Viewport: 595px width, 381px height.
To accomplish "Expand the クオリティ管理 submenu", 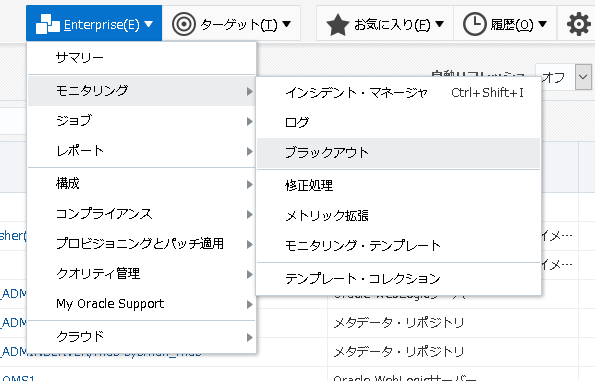I will (142, 274).
